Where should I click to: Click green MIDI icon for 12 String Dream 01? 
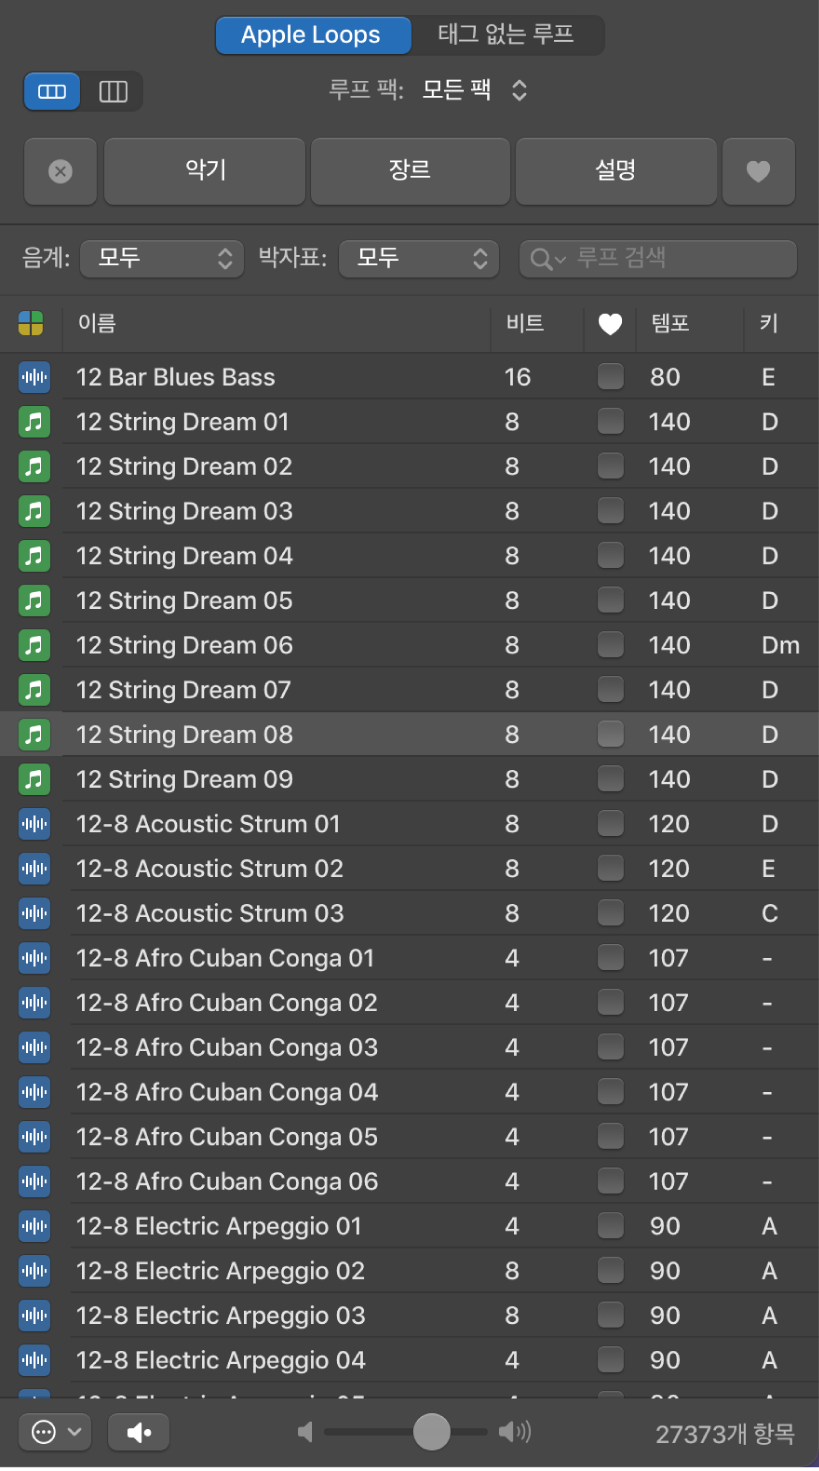click(35, 422)
